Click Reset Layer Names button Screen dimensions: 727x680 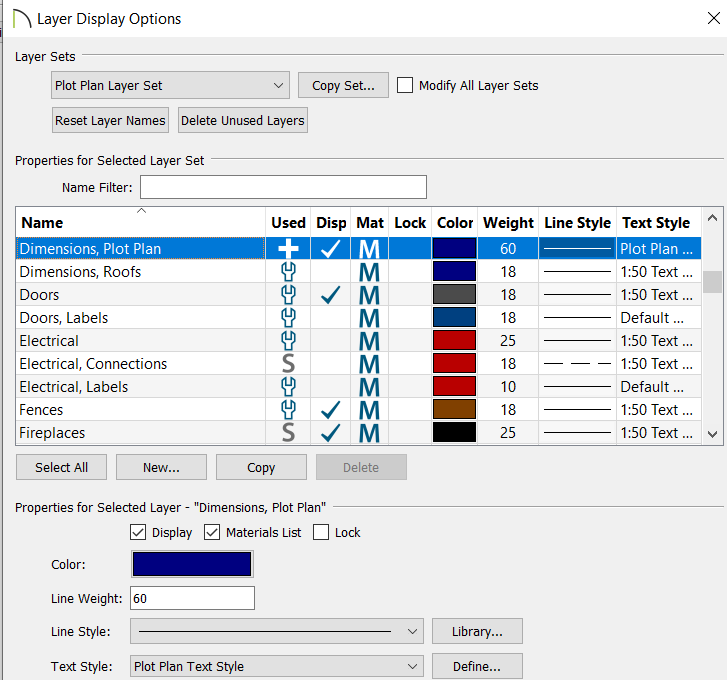tap(110, 121)
